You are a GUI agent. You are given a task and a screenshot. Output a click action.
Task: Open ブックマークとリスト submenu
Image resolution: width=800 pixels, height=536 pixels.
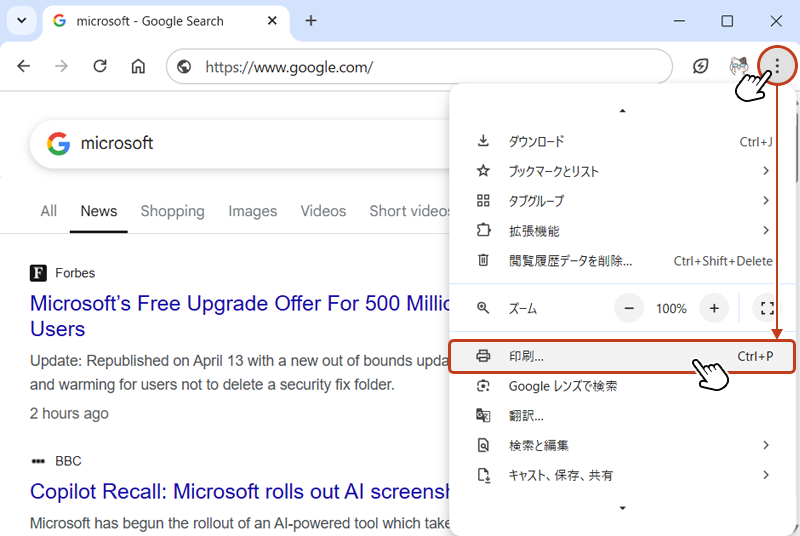pos(622,171)
